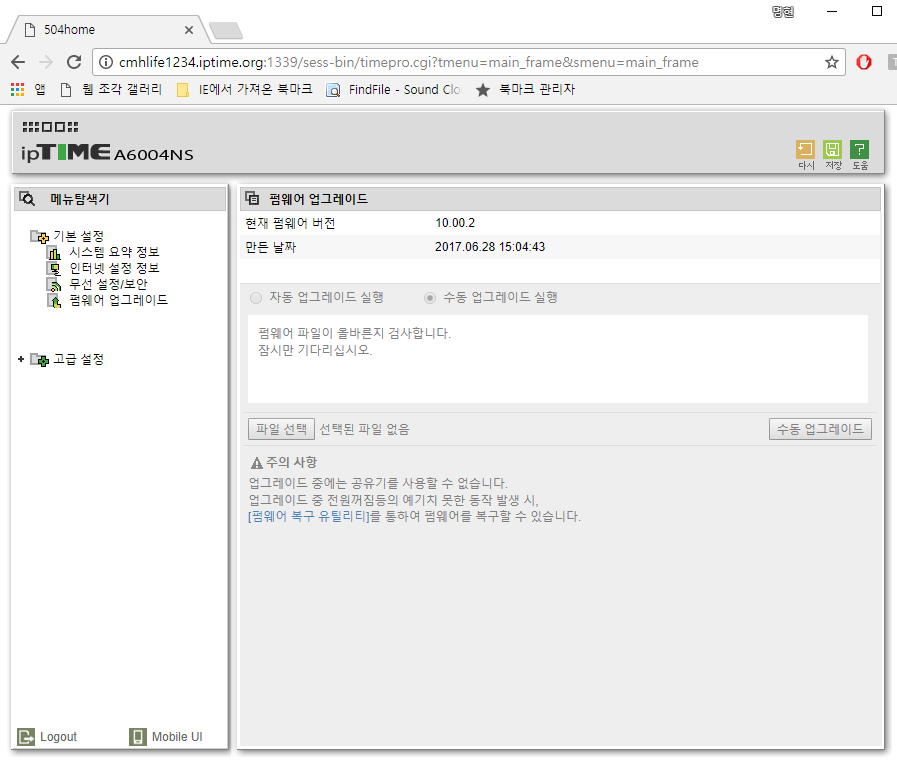Click the browser reload icon
The image size is (897, 762).
74,62
